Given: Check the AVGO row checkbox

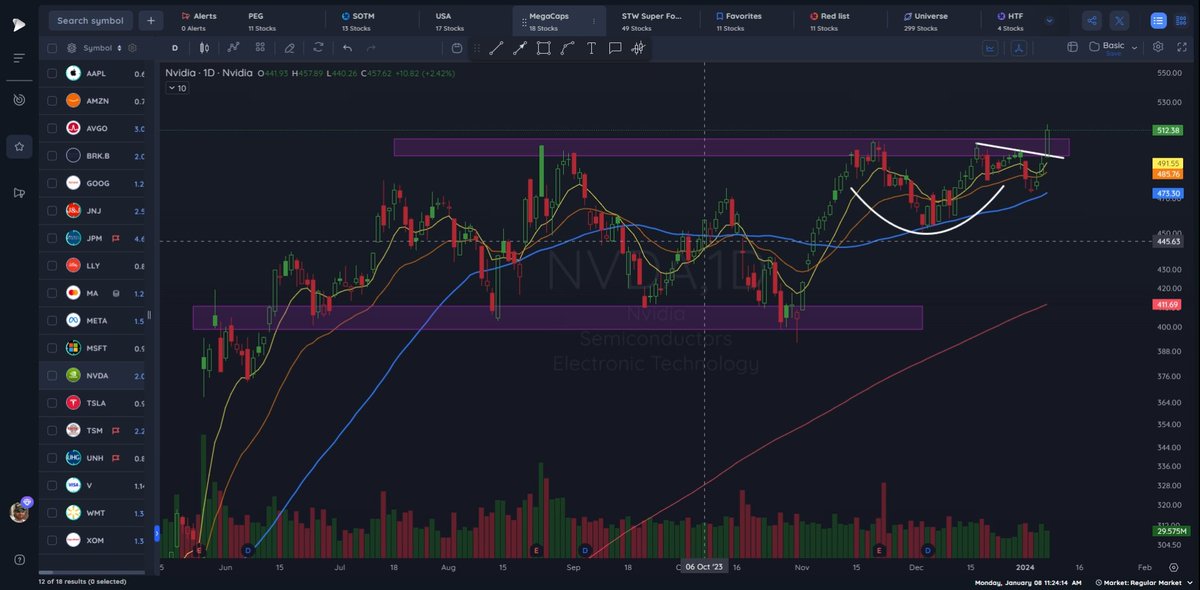Looking at the screenshot, I should [52, 129].
